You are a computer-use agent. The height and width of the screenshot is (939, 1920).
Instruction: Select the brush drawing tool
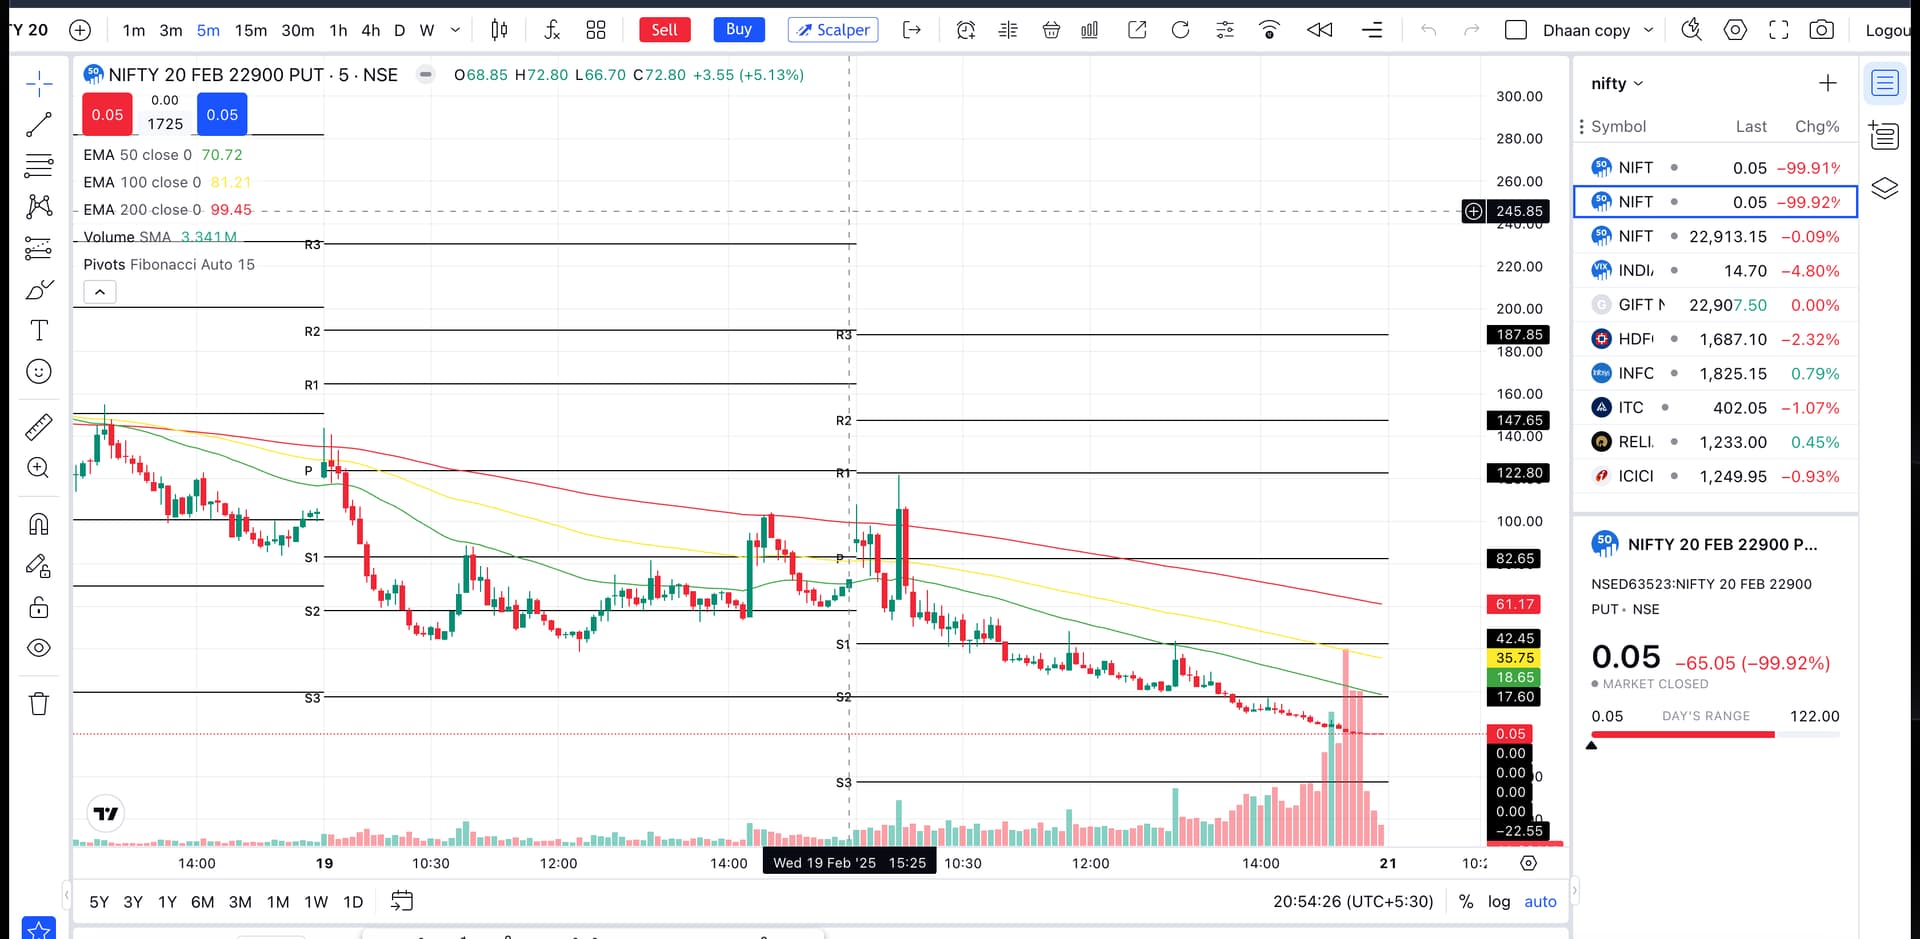point(39,290)
